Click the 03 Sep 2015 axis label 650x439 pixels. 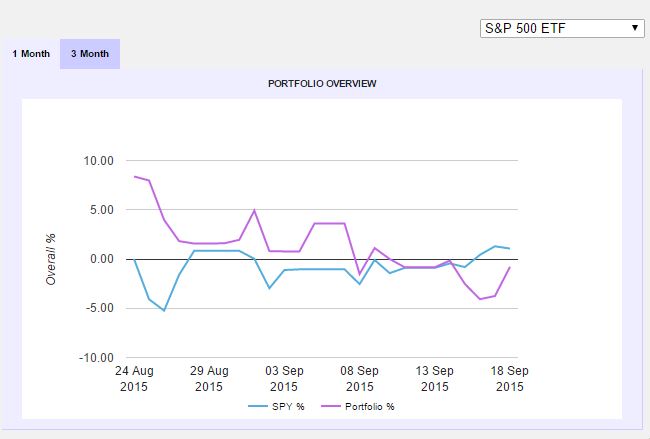click(284, 378)
